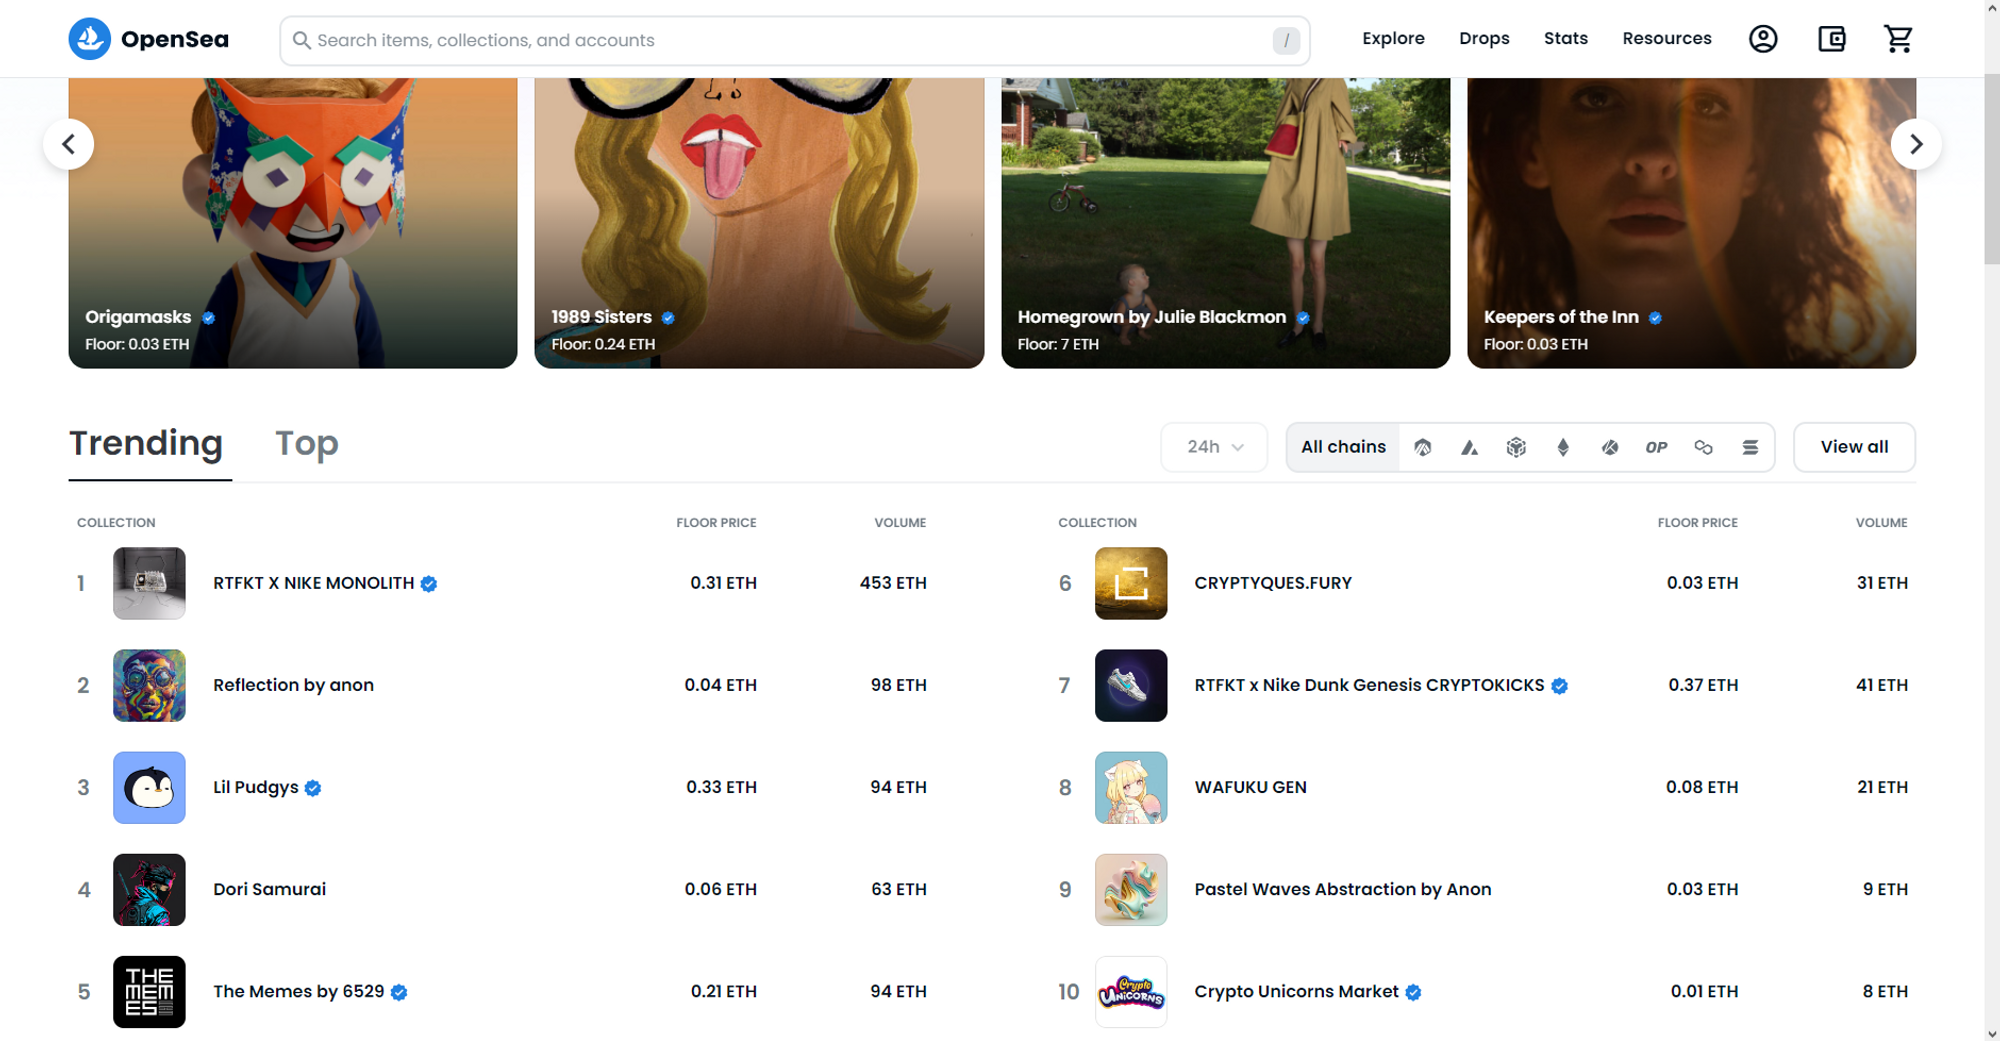
Task: Open the Lil Pudgys collection
Action: [x=255, y=787]
